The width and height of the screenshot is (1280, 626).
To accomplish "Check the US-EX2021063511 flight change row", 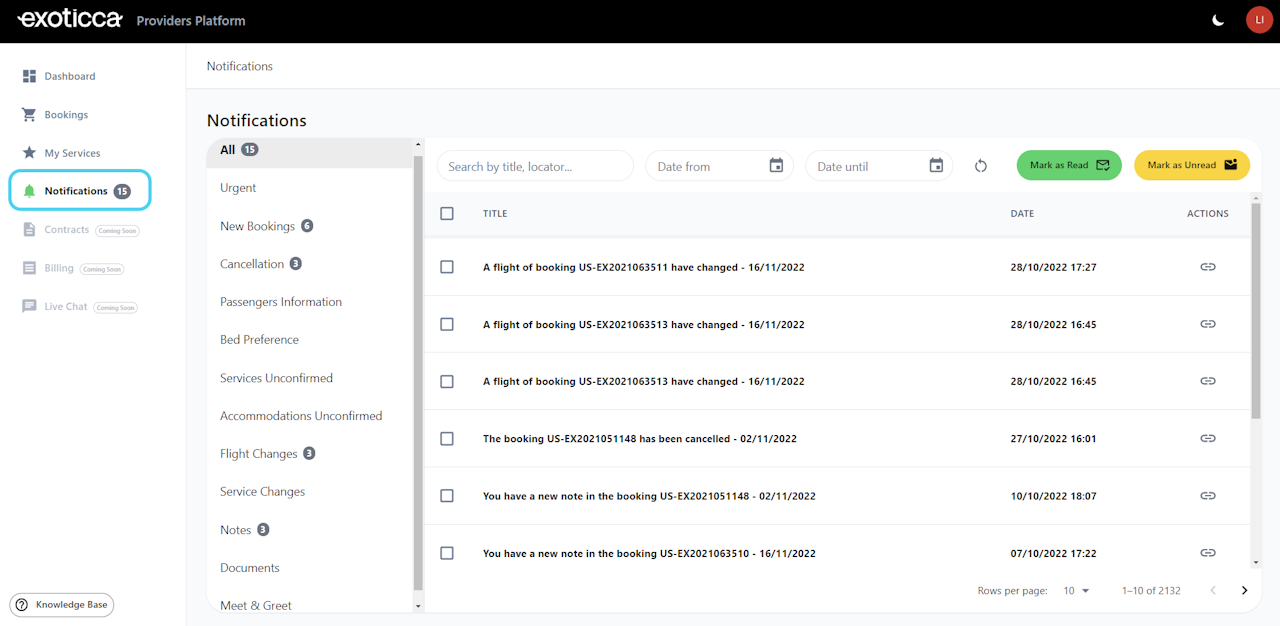I will [447, 267].
